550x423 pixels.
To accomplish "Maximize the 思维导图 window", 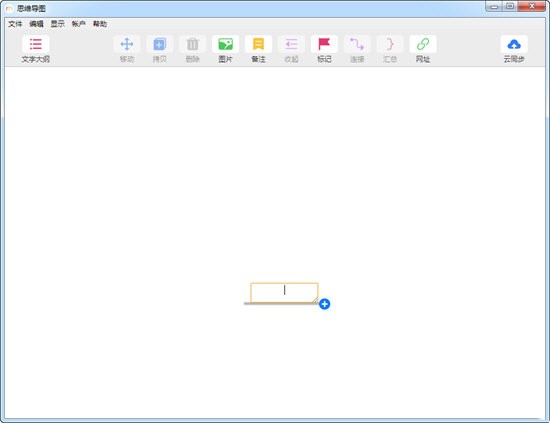I will point(510,6).
